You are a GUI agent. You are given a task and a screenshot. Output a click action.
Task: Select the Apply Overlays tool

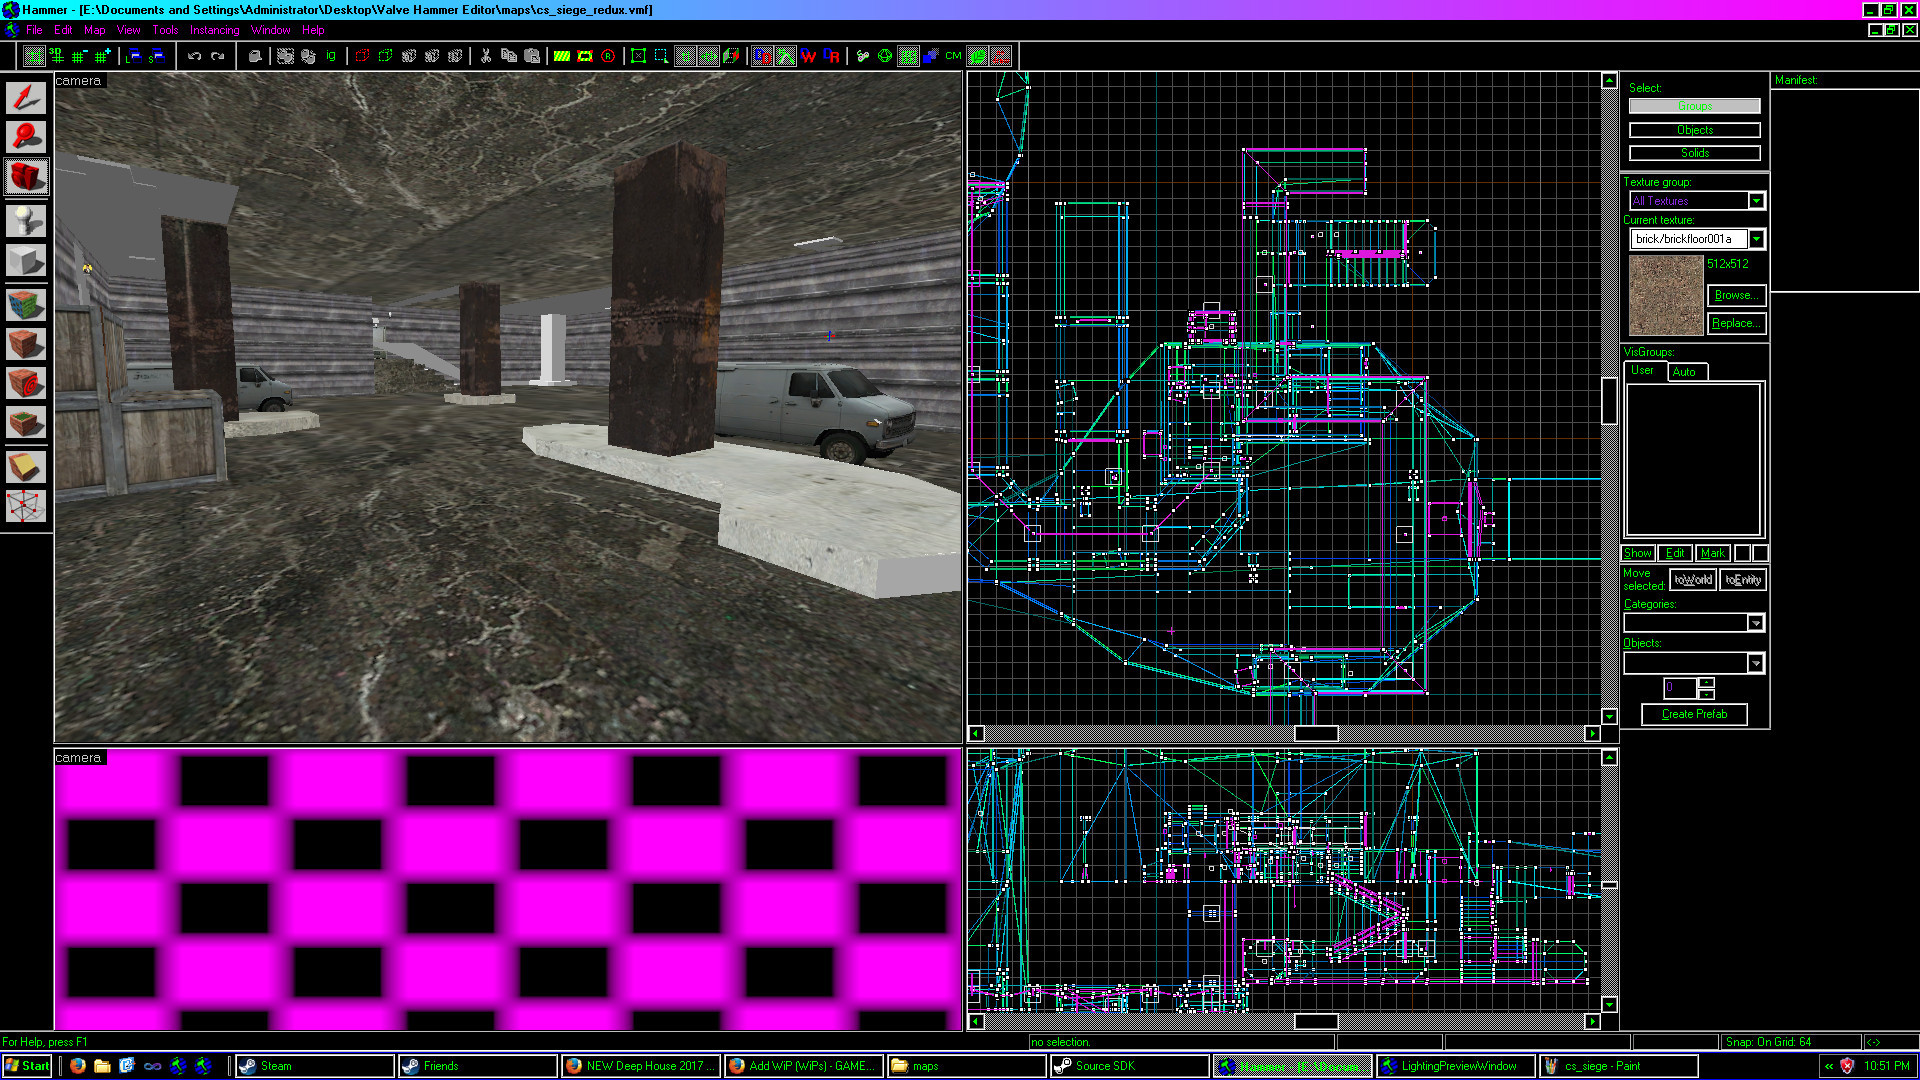[x=26, y=424]
